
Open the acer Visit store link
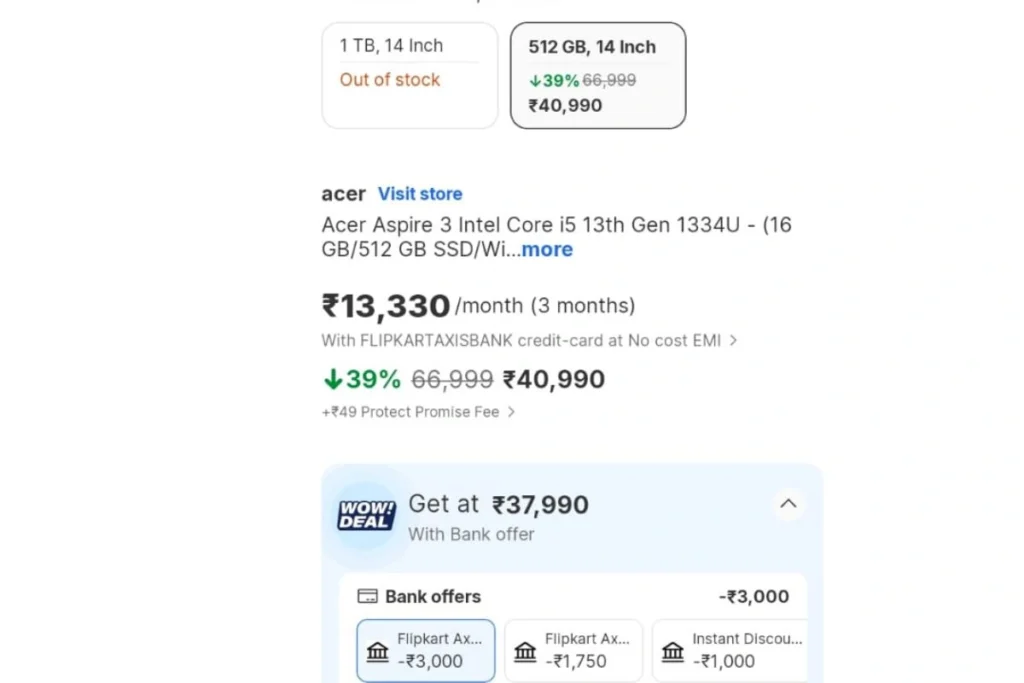click(x=420, y=194)
